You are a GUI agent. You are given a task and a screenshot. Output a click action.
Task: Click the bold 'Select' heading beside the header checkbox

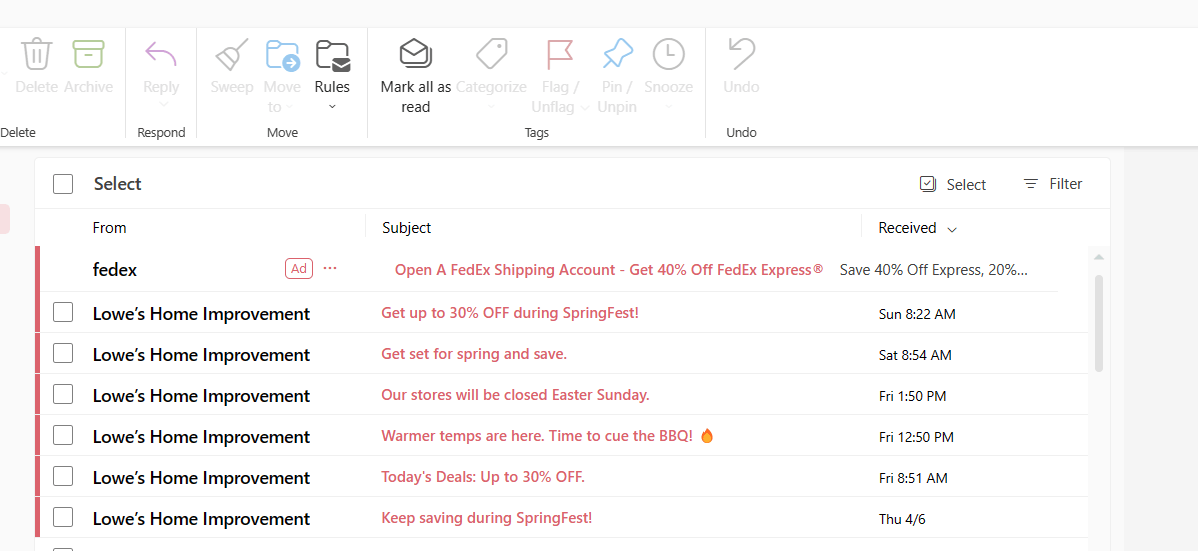point(118,184)
